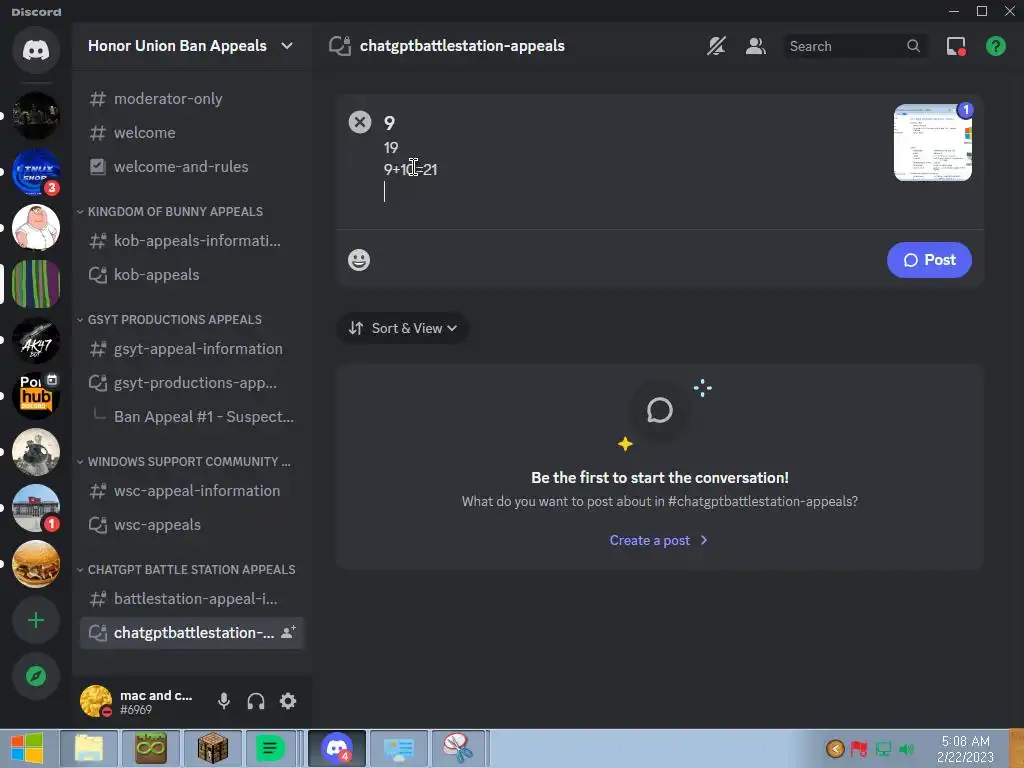Open the Linux Shop server icon

pyautogui.click(x=36, y=172)
